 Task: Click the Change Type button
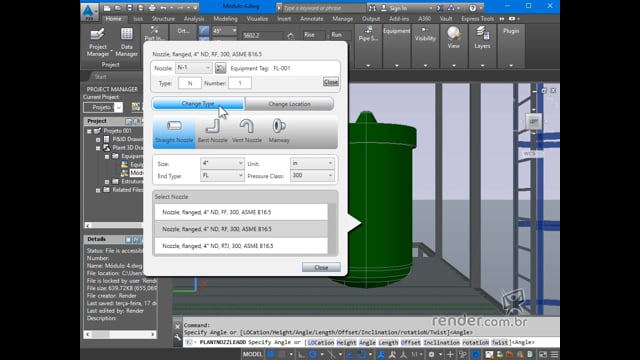click(x=198, y=104)
